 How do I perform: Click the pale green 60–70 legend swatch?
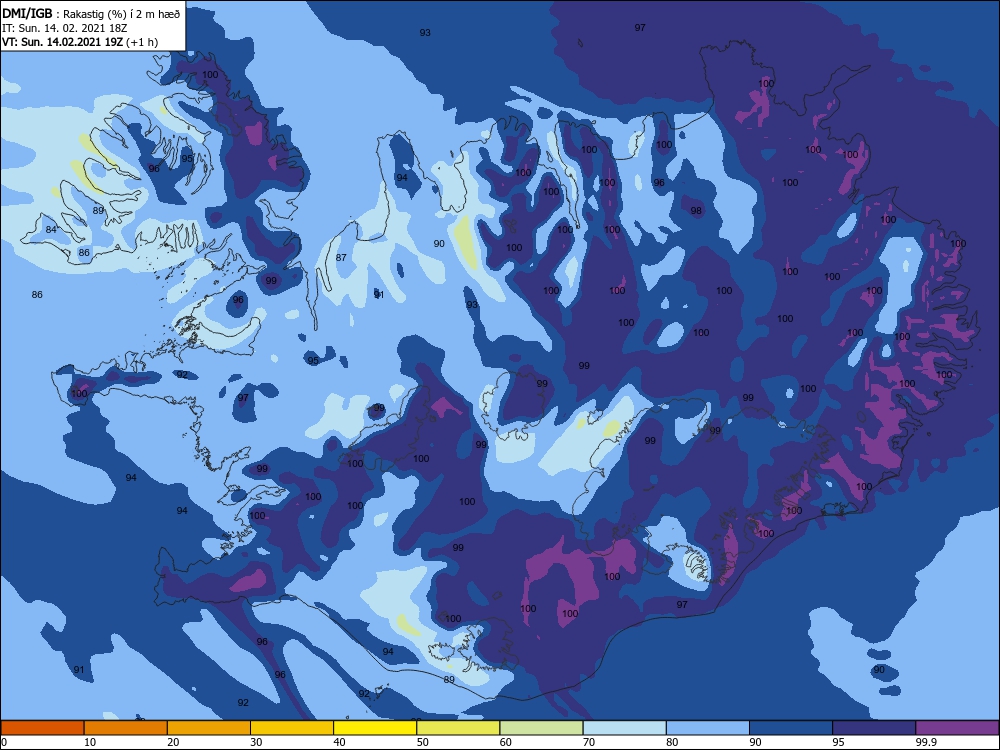[541, 728]
